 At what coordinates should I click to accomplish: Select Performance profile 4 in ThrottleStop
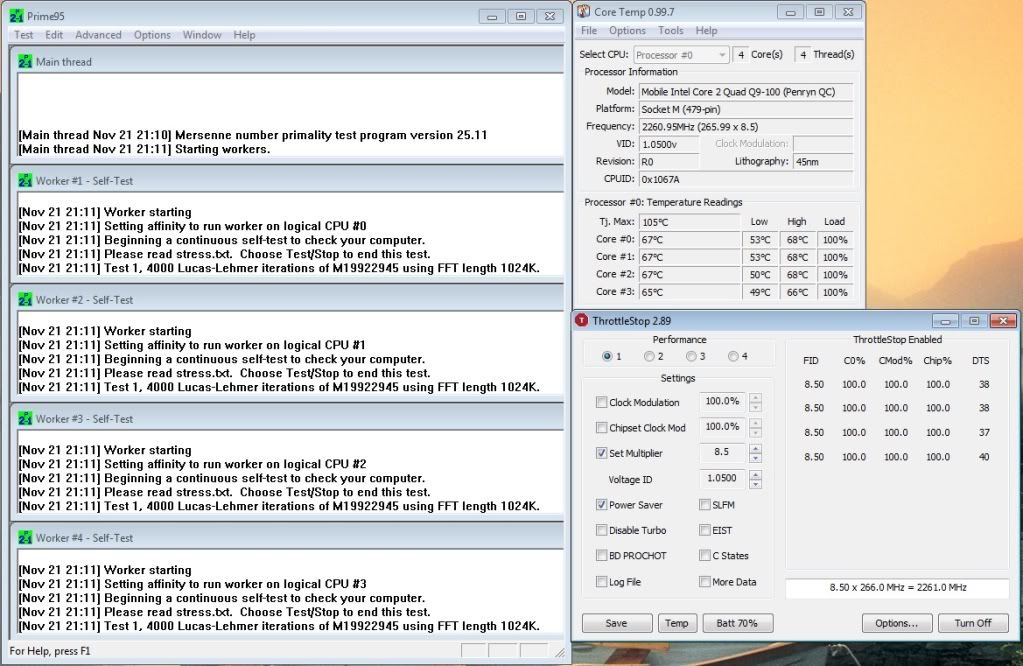[733, 356]
